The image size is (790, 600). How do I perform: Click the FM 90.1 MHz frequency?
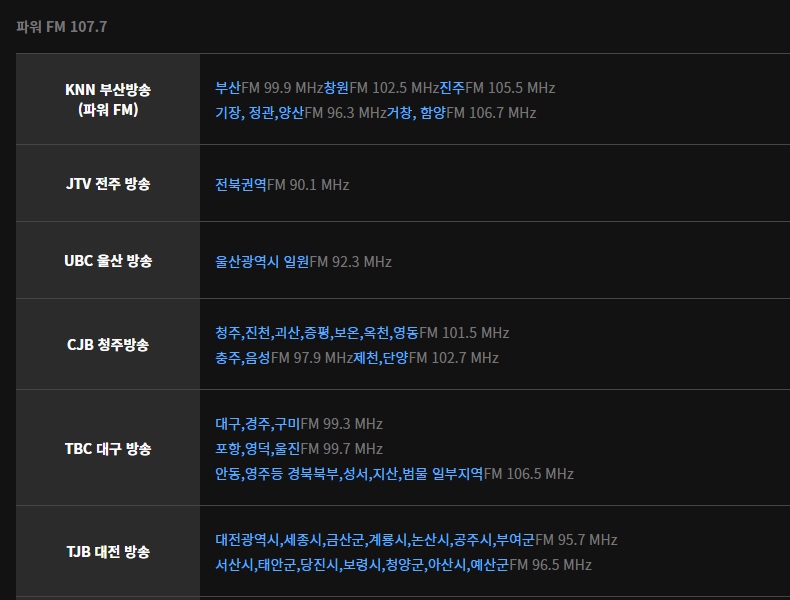tap(308, 185)
